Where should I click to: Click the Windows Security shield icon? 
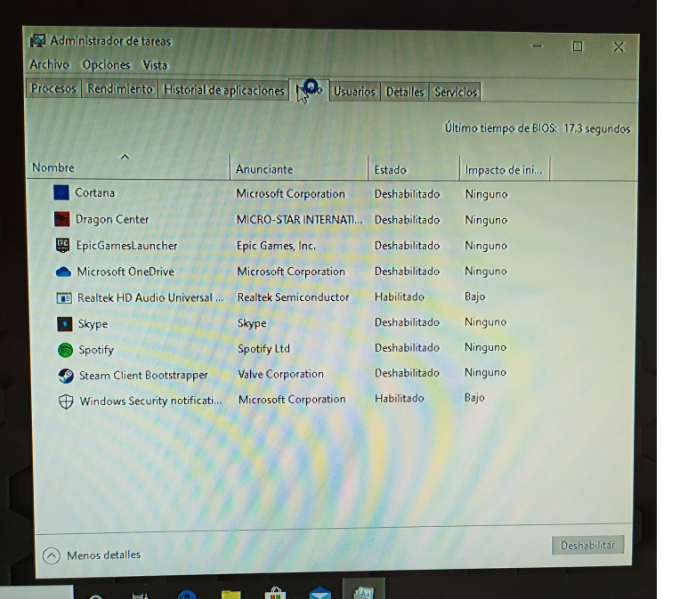pyautogui.click(x=66, y=401)
